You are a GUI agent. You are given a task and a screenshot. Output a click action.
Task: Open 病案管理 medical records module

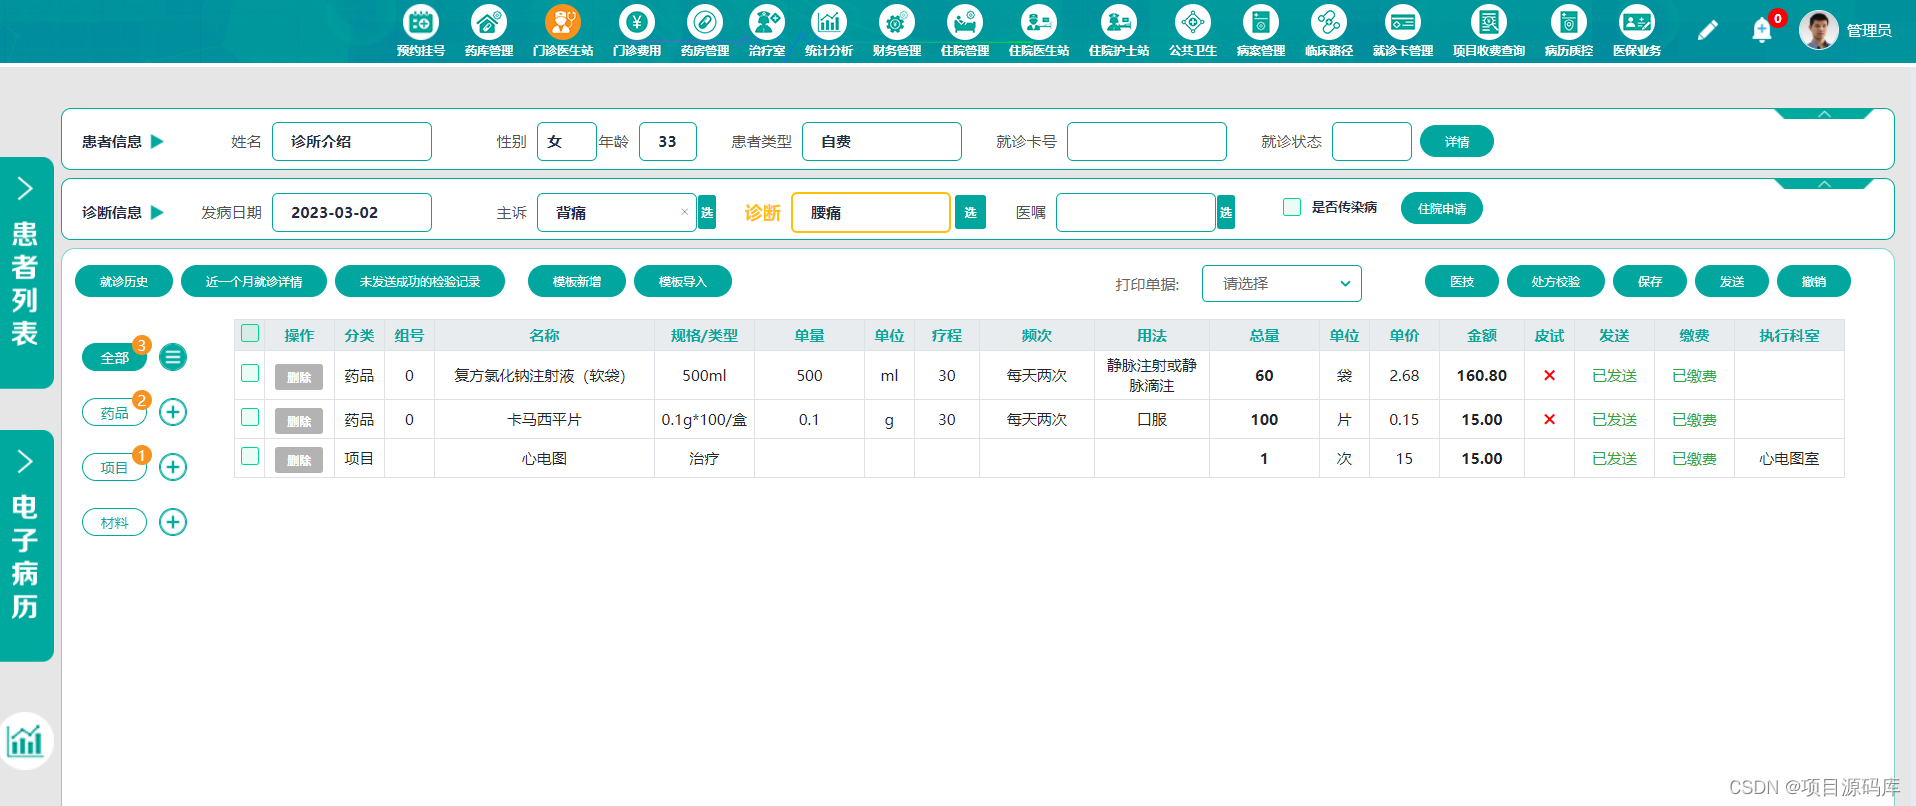[x=1261, y=31]
